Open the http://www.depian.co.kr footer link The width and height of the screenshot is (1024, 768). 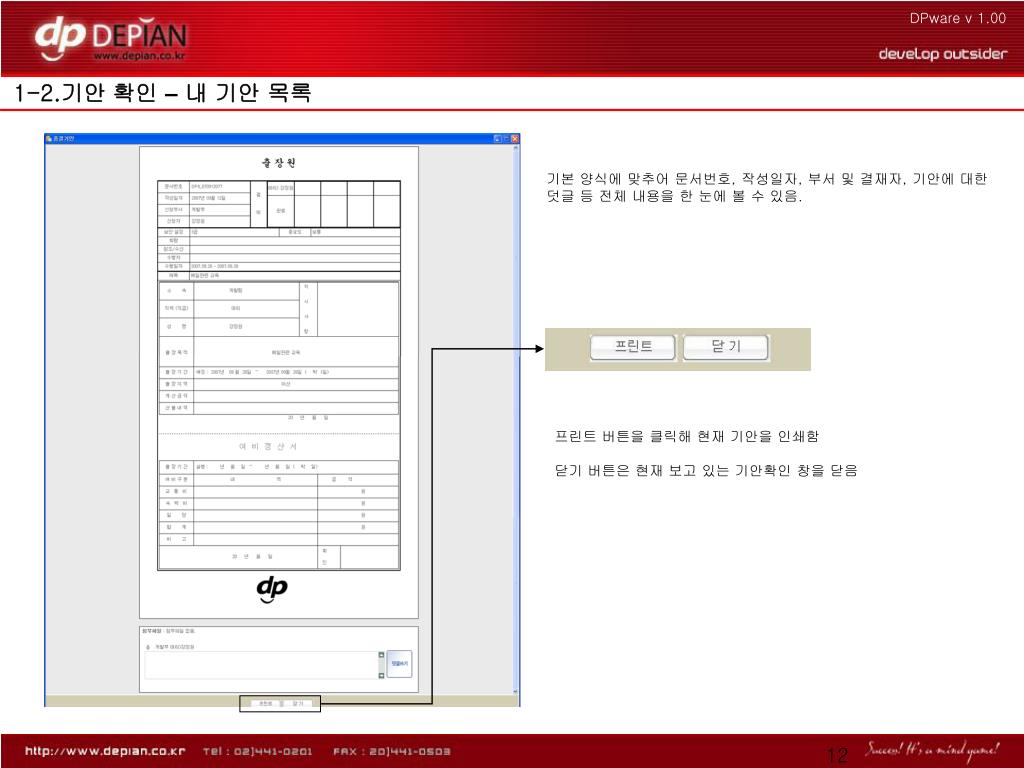click(105, 751)
